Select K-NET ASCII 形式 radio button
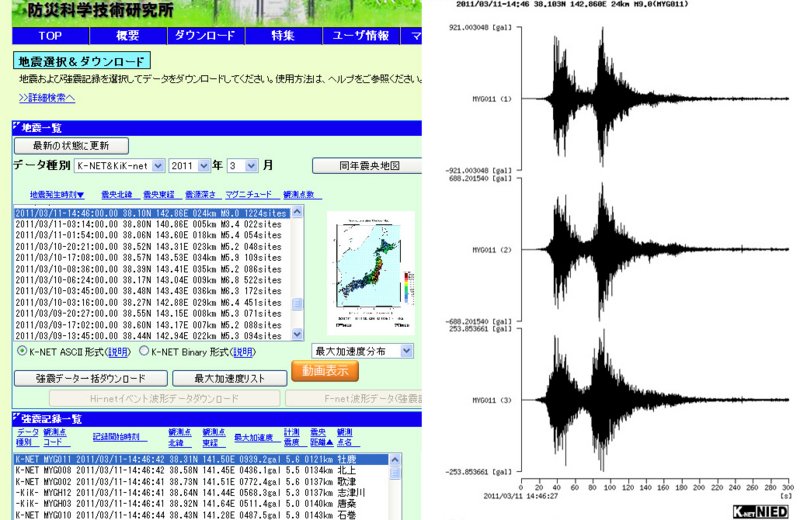800x520 pixels. pos(22,351)
